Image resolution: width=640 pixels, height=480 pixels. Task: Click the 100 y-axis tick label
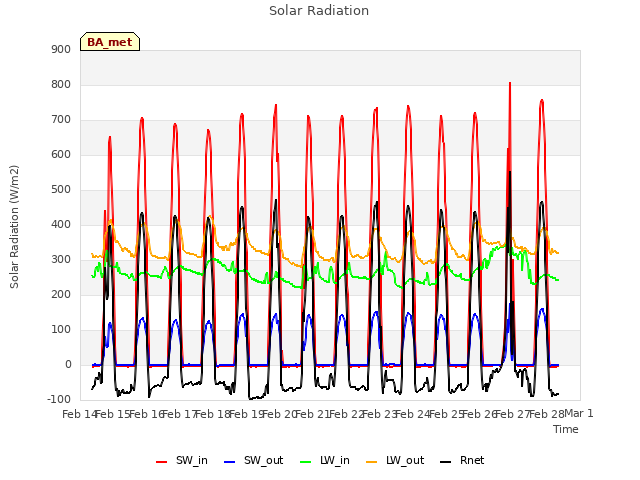(x=61, y=330)
